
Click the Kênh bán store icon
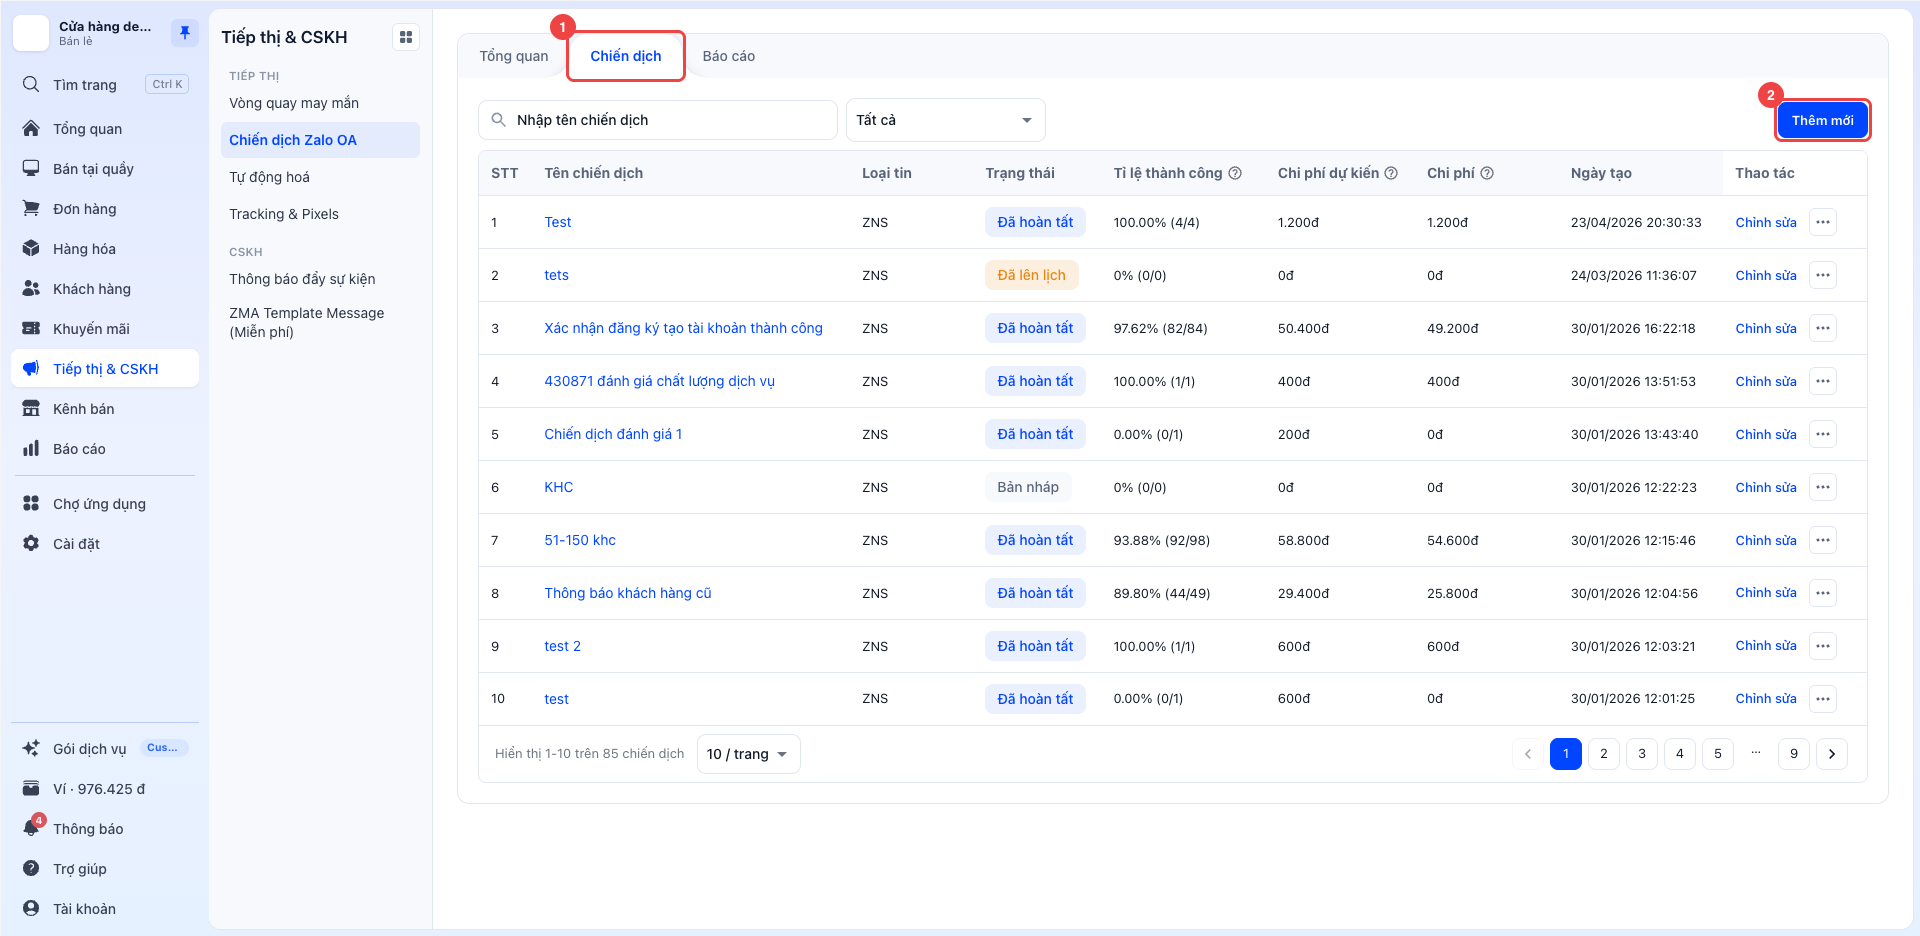31,409
